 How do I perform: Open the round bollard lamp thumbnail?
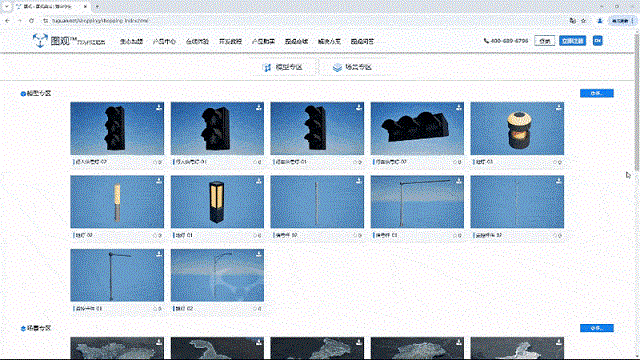coord(517,129)
